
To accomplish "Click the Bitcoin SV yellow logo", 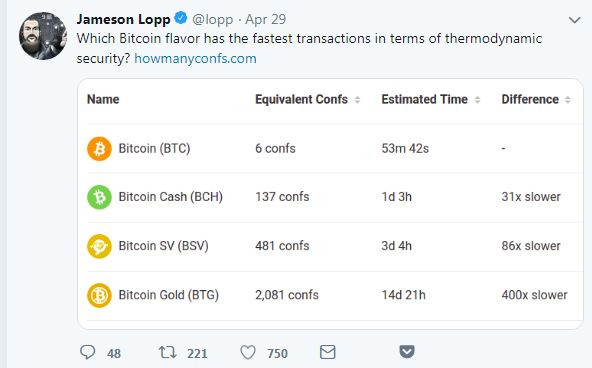I will click(99, 246).
